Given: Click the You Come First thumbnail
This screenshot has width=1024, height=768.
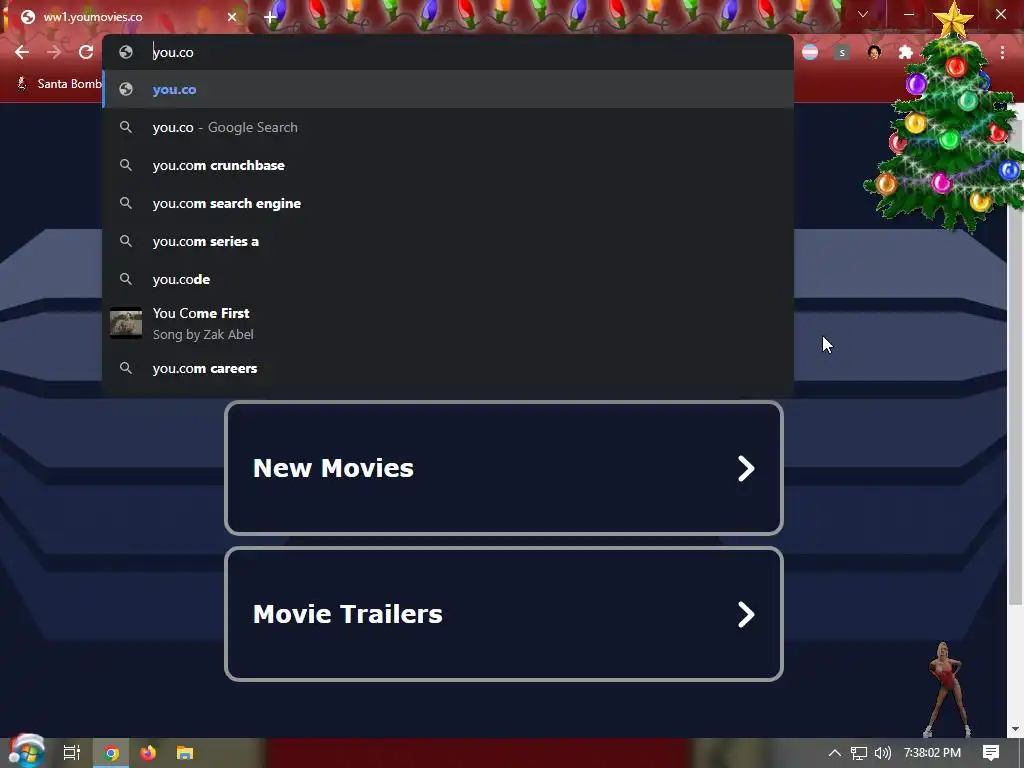Looking at the screenshot, I should [126, 323].
